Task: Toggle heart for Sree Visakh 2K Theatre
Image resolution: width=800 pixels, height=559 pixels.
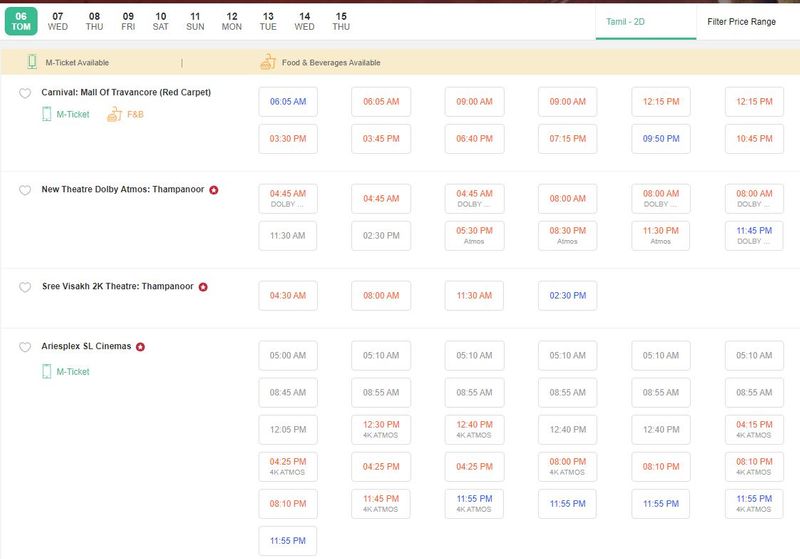Action: [25, 287]
